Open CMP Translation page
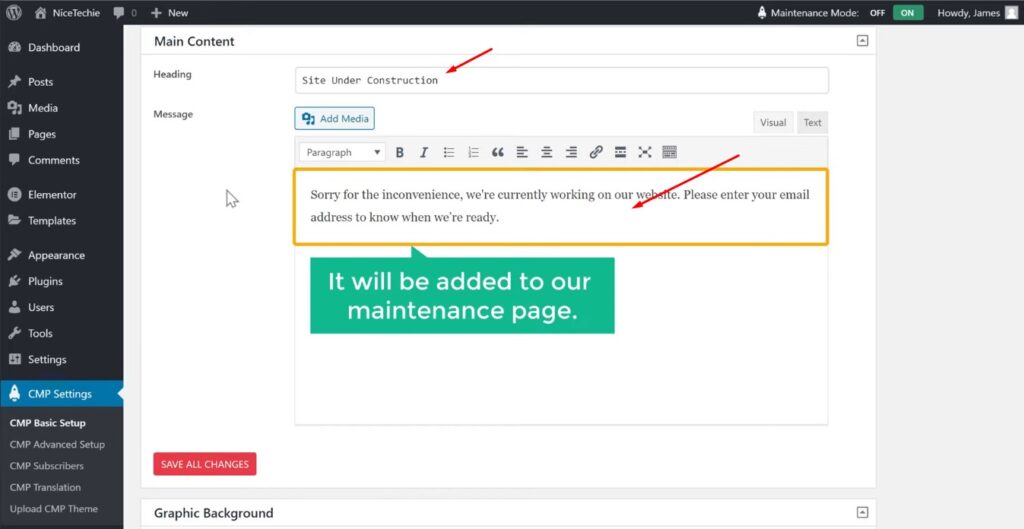Screen dimensions: 1024x529 point(45,487)
